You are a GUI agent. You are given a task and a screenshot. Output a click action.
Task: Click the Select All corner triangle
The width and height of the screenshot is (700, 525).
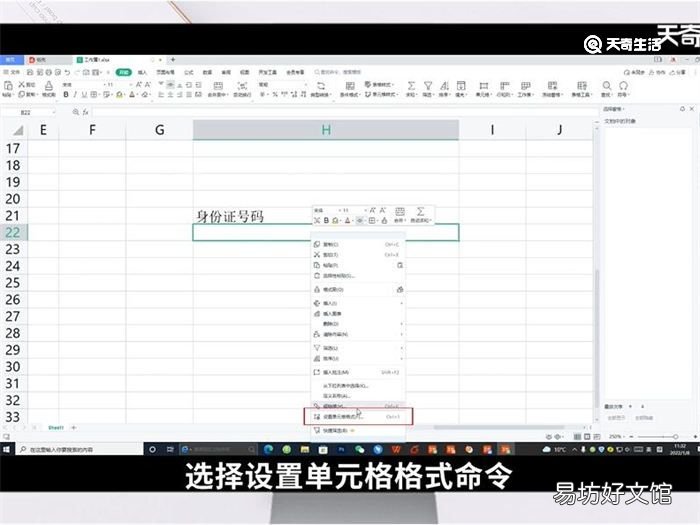tap(18, 130)
